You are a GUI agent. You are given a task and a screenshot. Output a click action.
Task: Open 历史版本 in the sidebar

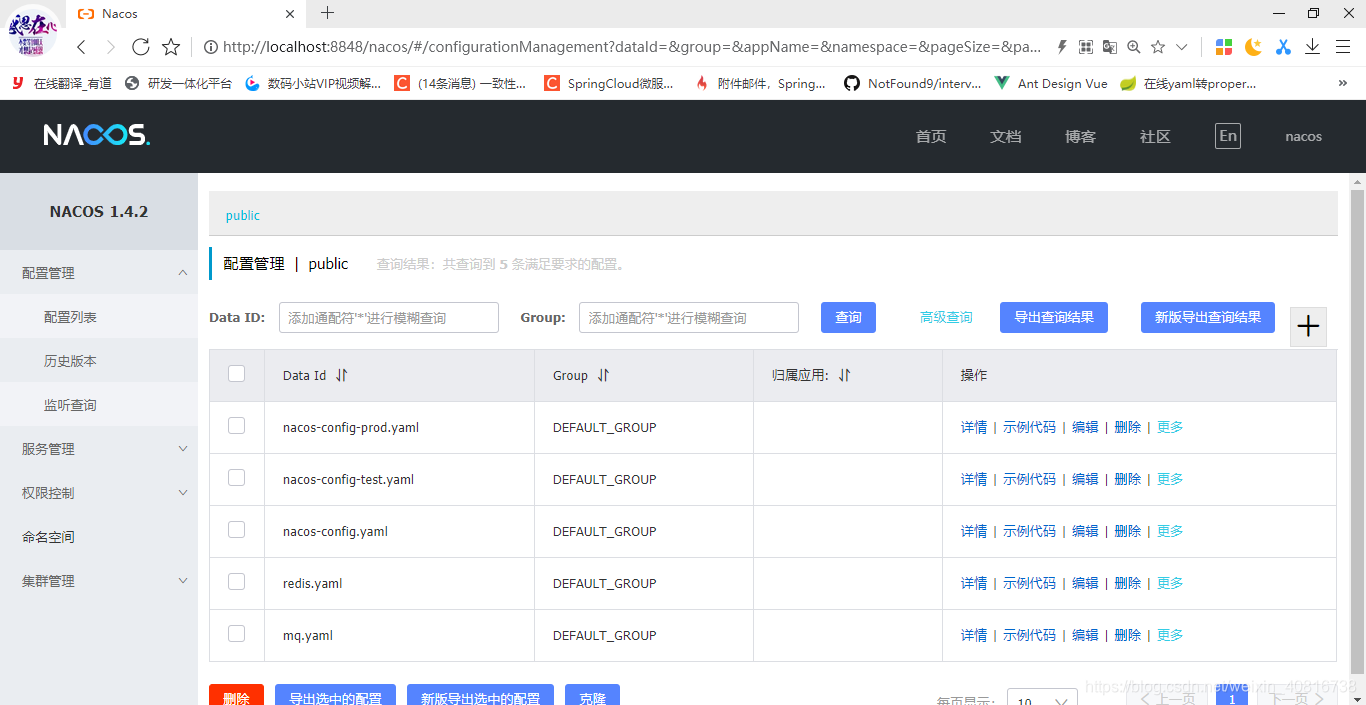tap(99, 361)
